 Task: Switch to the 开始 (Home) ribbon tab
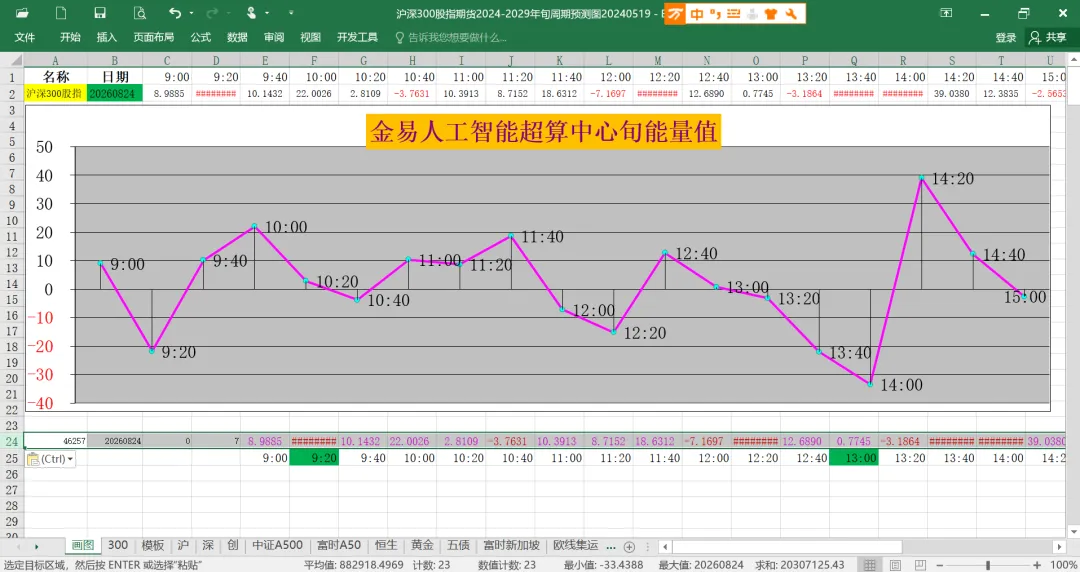point(70,37)
